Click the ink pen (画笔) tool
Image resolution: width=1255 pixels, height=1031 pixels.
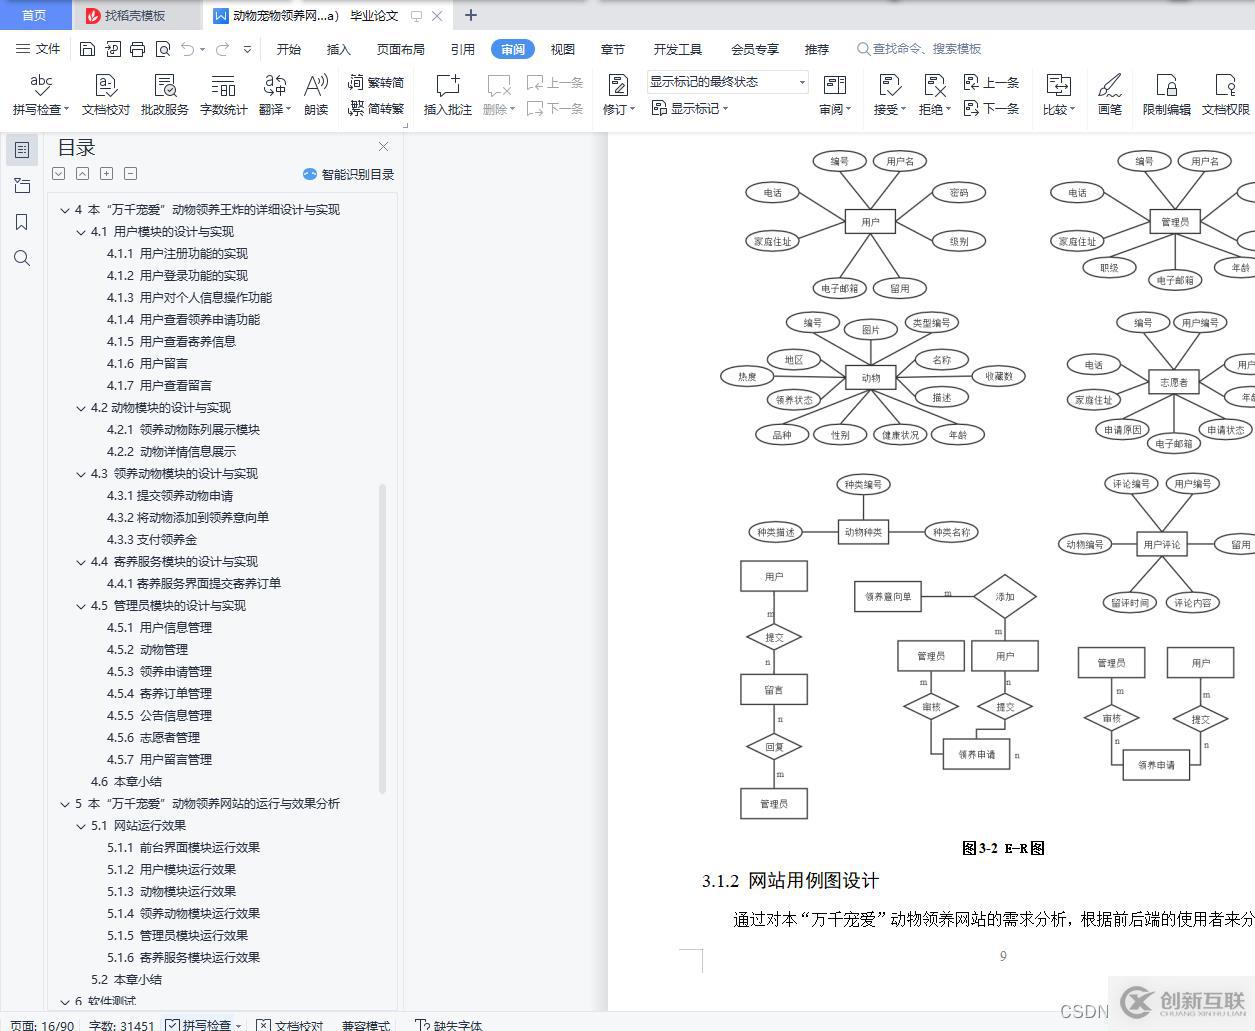(1109, 86)
